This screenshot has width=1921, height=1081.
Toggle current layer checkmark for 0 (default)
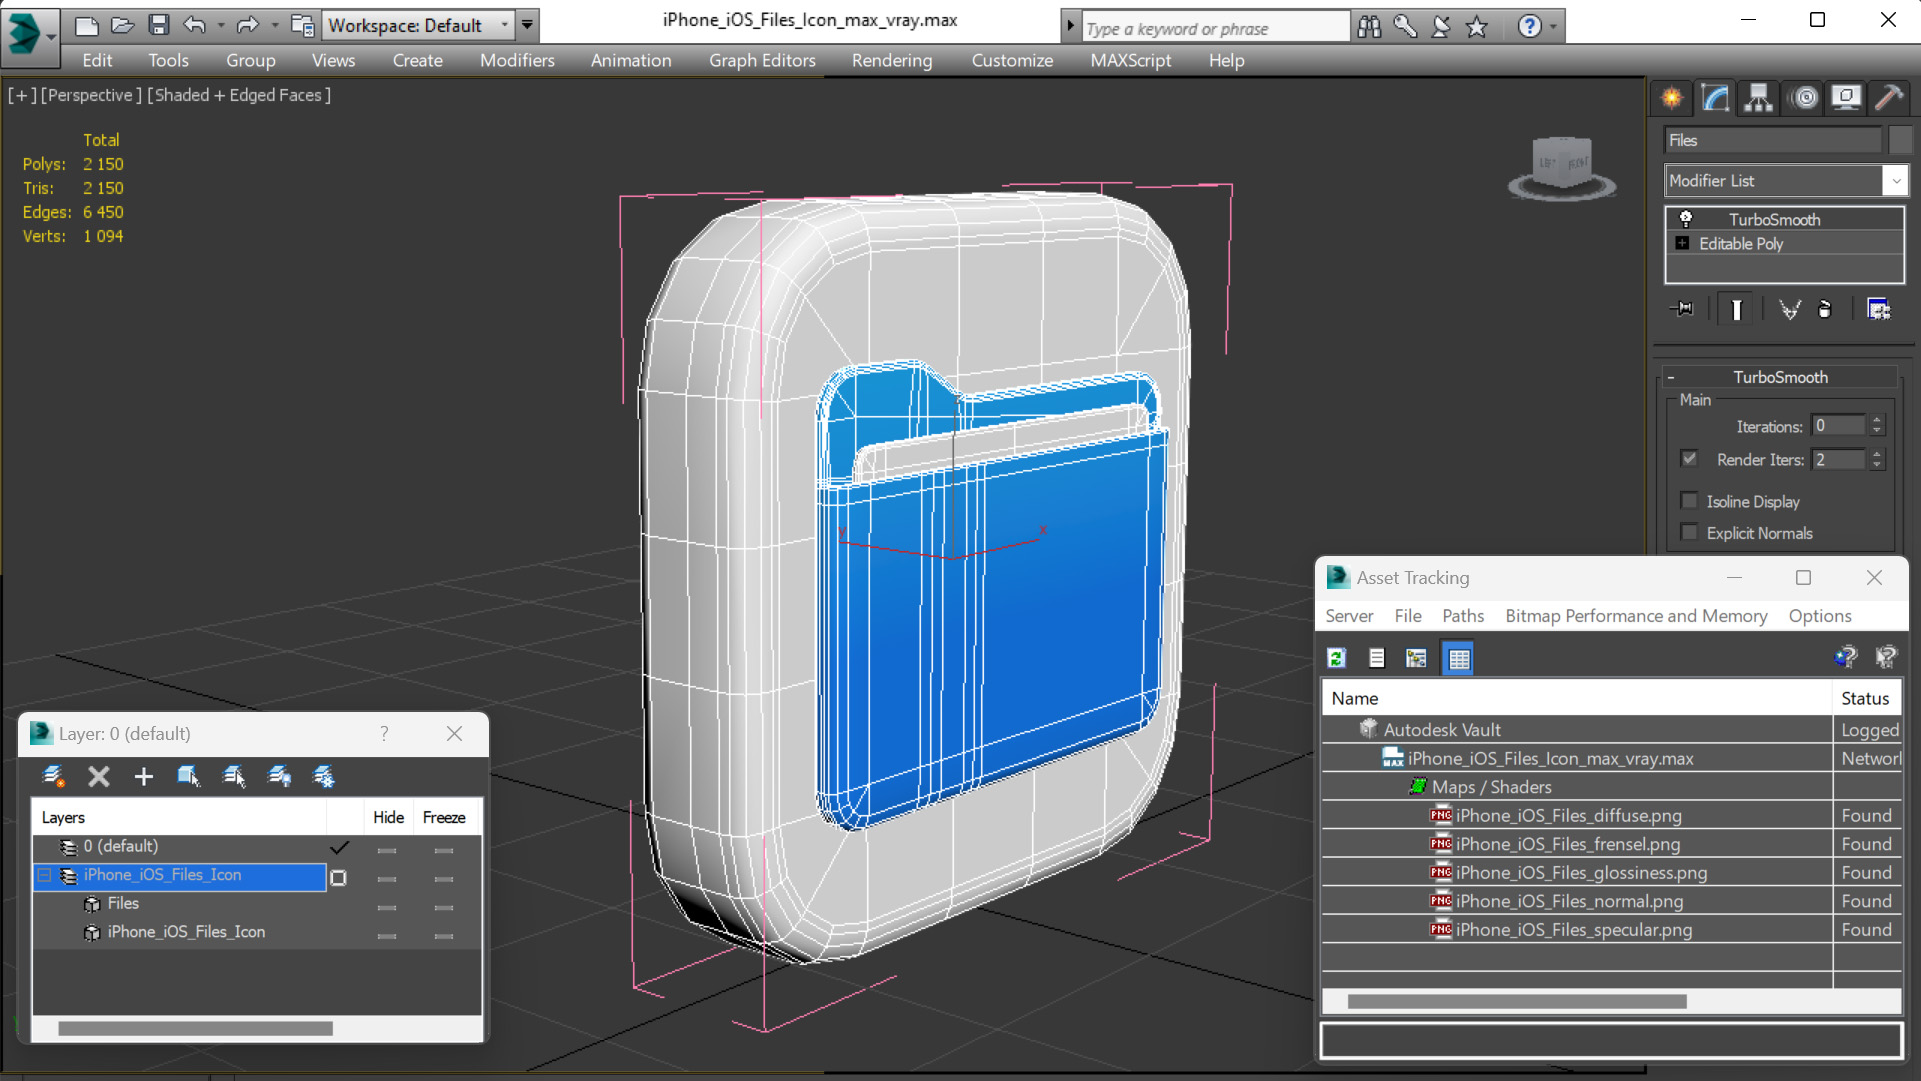click(340, 847)
